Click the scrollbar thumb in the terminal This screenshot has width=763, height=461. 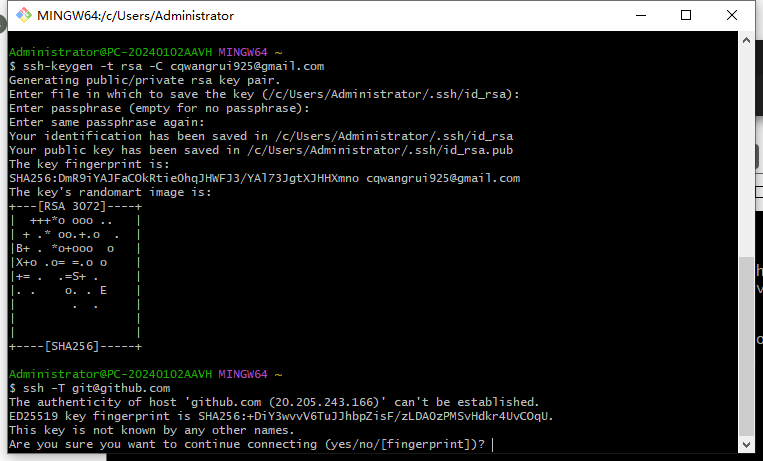click(745, 345)
